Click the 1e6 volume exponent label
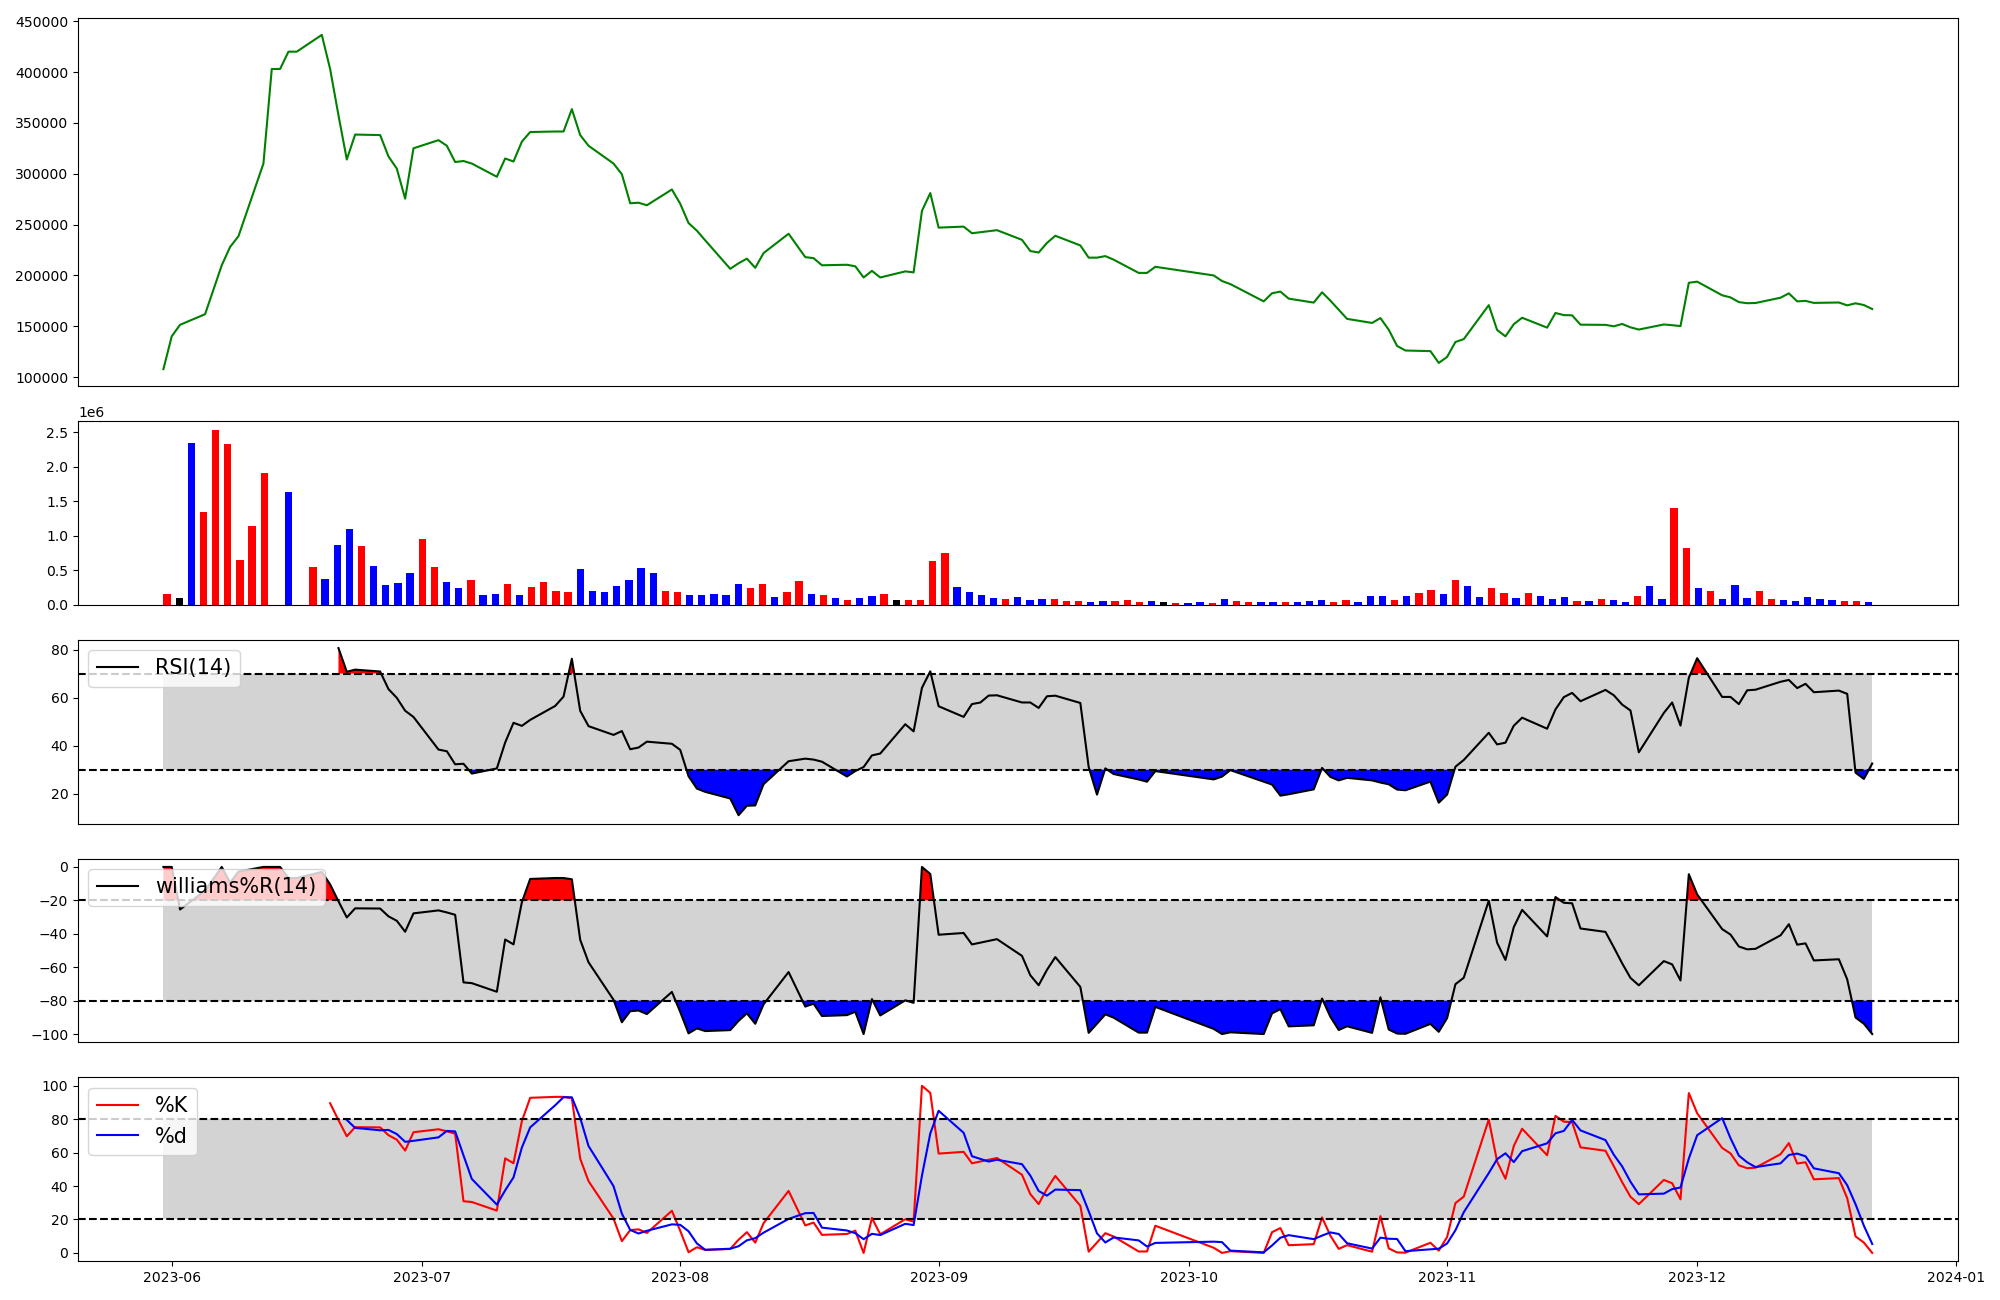The image size is (2000, 1300). click(x=91, y=413)
